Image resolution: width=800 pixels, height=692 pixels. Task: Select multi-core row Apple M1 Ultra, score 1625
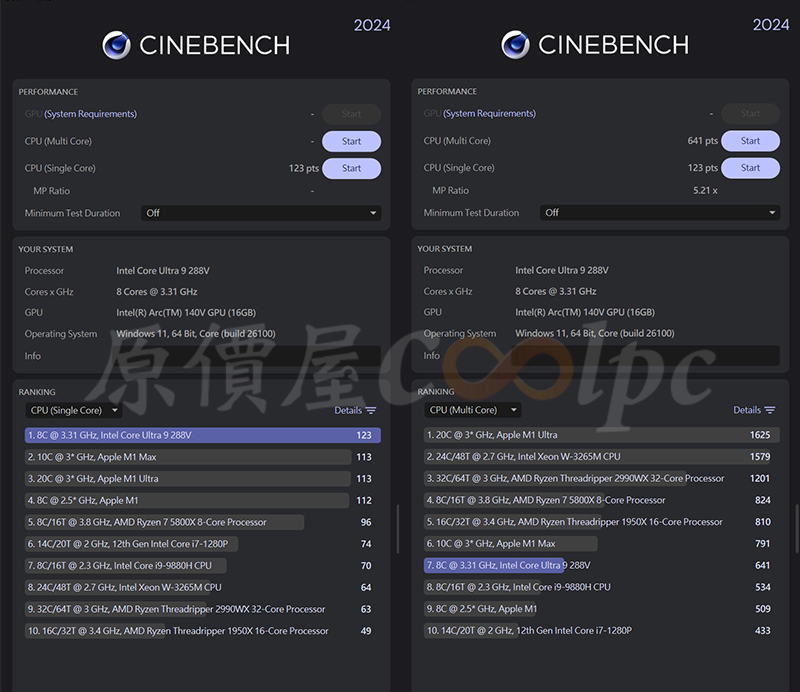click(x=602, y=435)
